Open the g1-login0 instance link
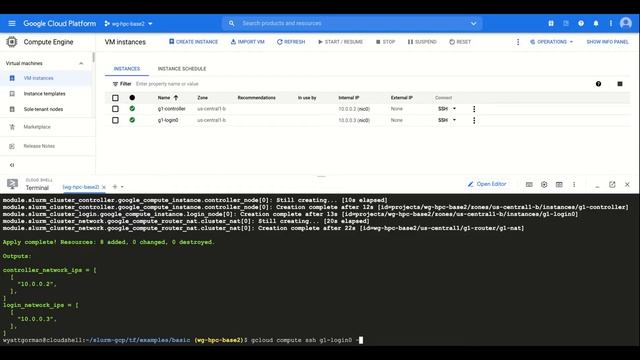640x360 pixels. coord(168,120)
